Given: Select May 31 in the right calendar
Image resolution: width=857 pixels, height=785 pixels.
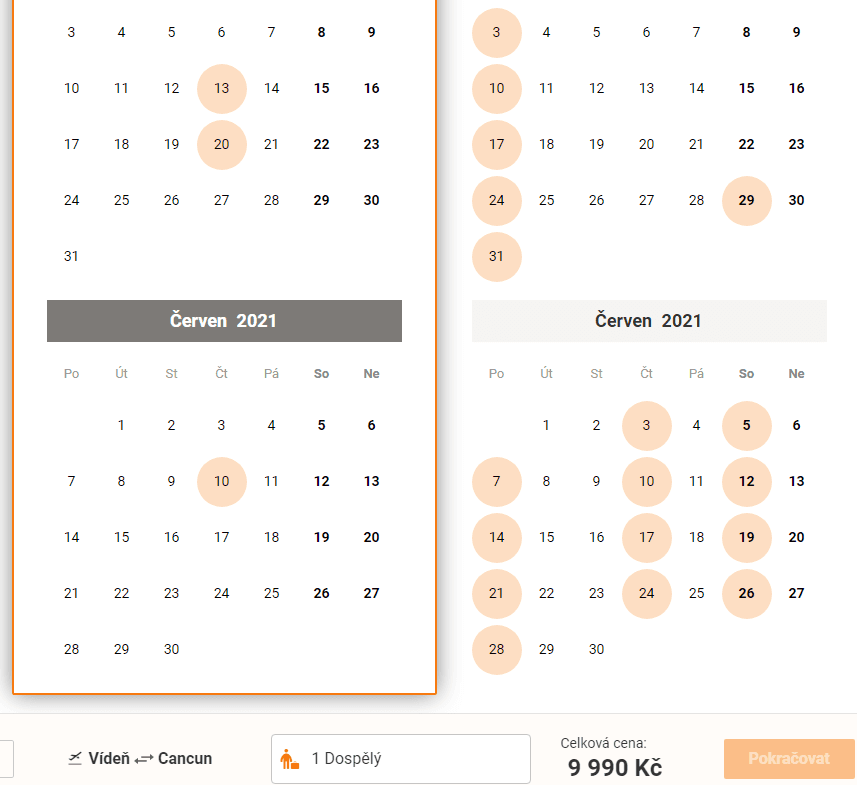Looking at the screenshot, I should pyautogui.click(x=496, y=256).
